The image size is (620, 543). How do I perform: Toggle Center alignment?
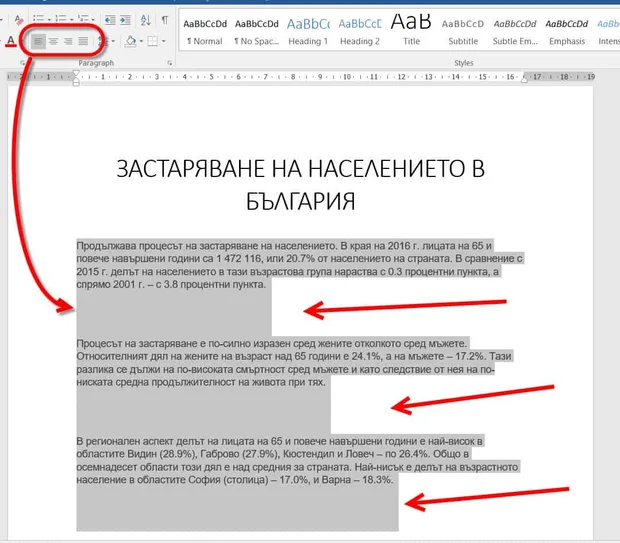click(53, 41)
